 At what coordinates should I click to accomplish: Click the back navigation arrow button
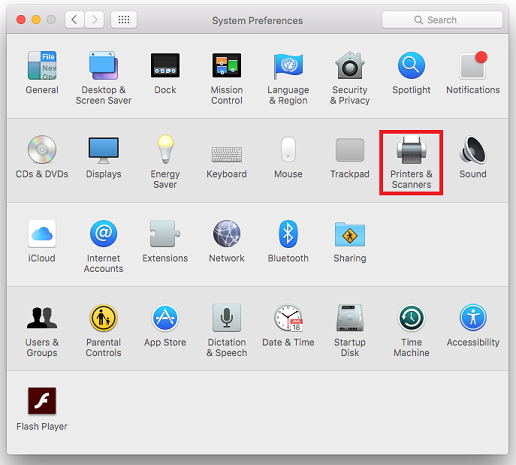[74, 20]
